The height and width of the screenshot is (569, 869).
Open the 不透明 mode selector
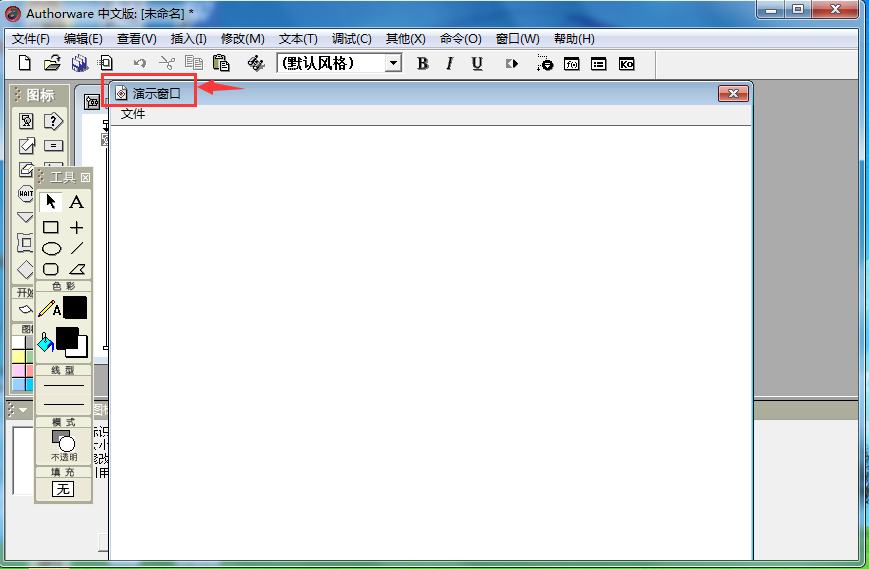(x=63, y=445)
